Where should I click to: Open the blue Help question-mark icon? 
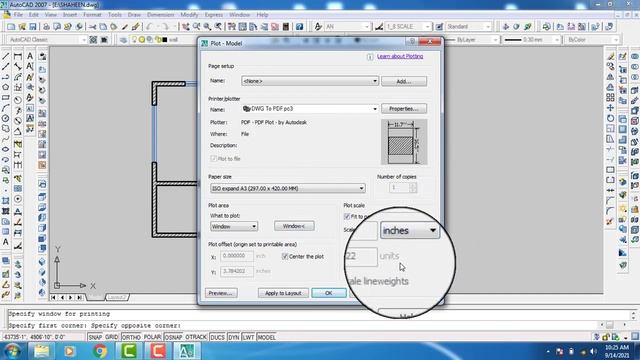pyautogui.click(x=300, y=27)
